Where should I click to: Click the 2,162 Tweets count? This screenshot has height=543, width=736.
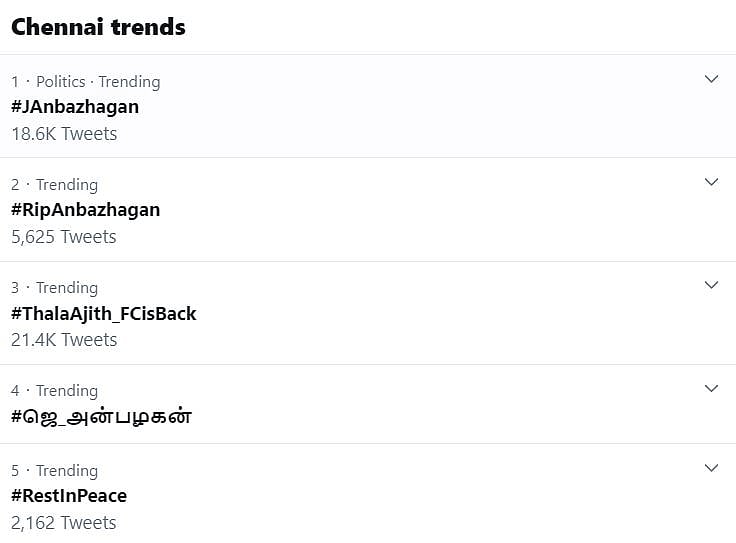(x=64, y=523)
